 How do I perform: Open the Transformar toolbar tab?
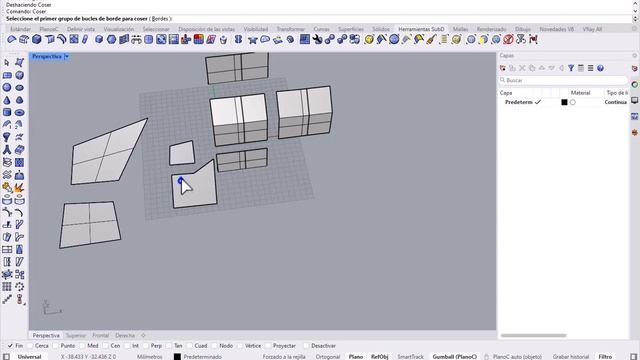pos(291,29)
